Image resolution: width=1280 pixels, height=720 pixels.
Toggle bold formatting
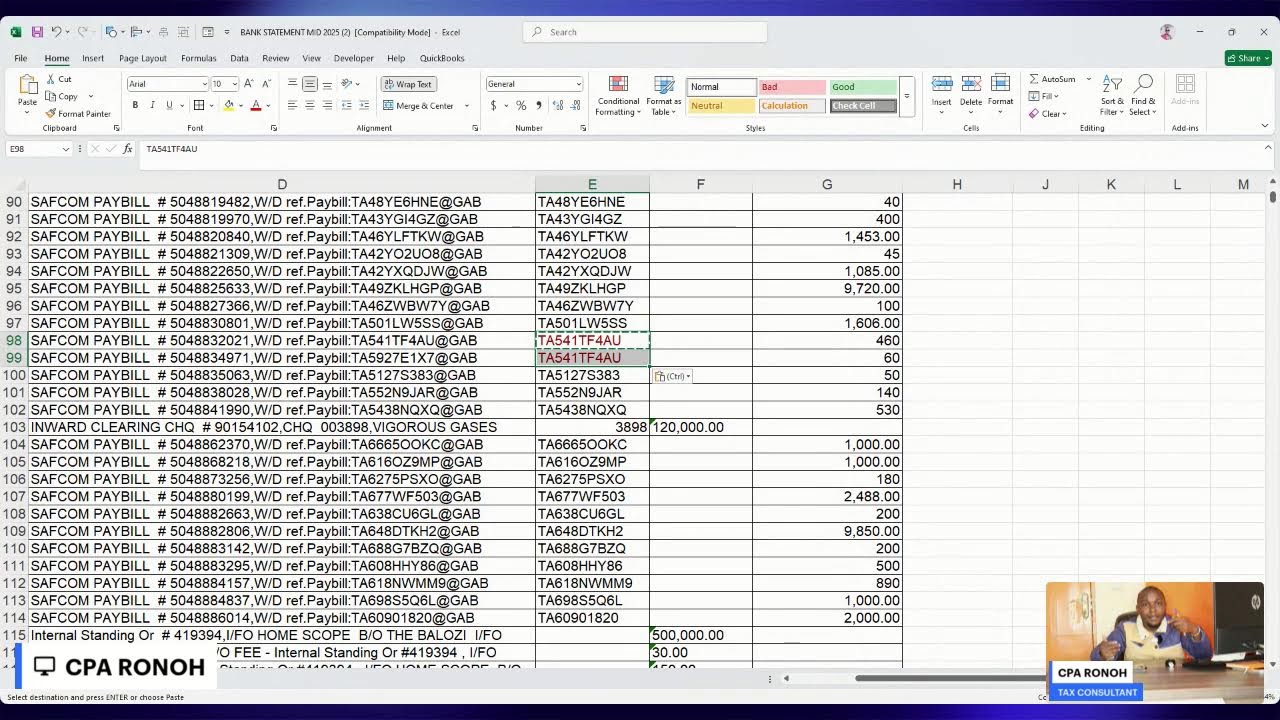pos(134,105)
